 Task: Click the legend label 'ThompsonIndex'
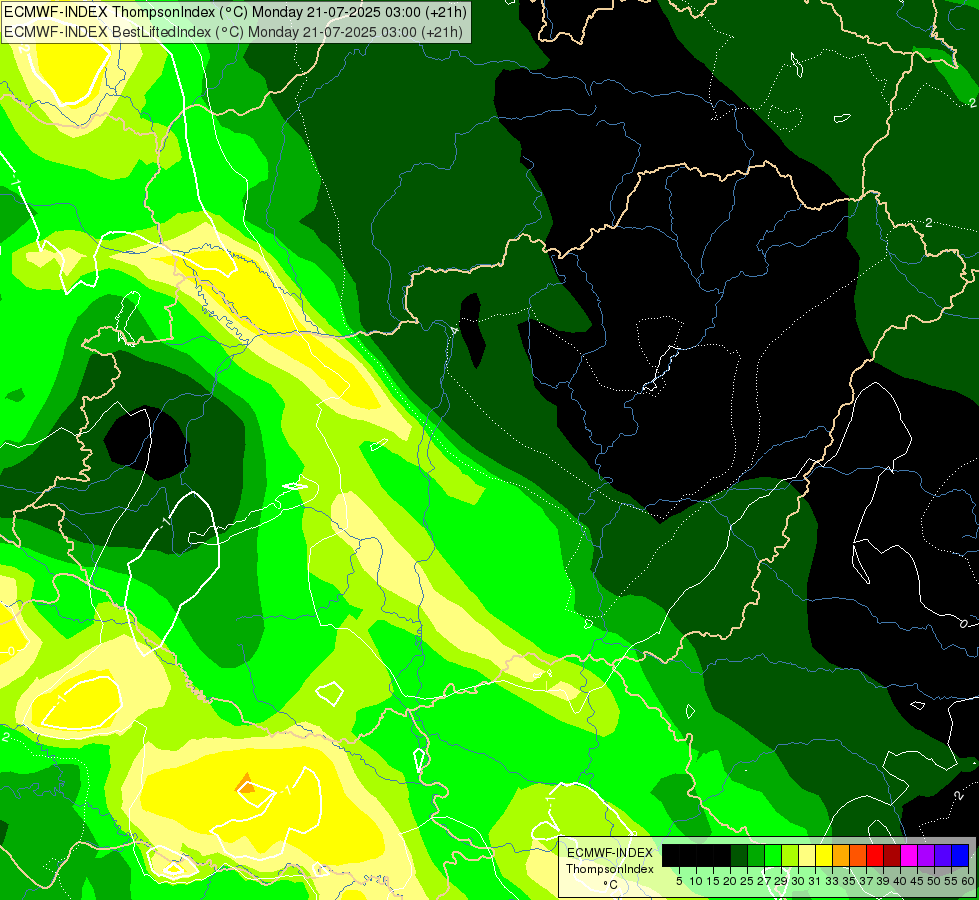(x=609, y=869)
